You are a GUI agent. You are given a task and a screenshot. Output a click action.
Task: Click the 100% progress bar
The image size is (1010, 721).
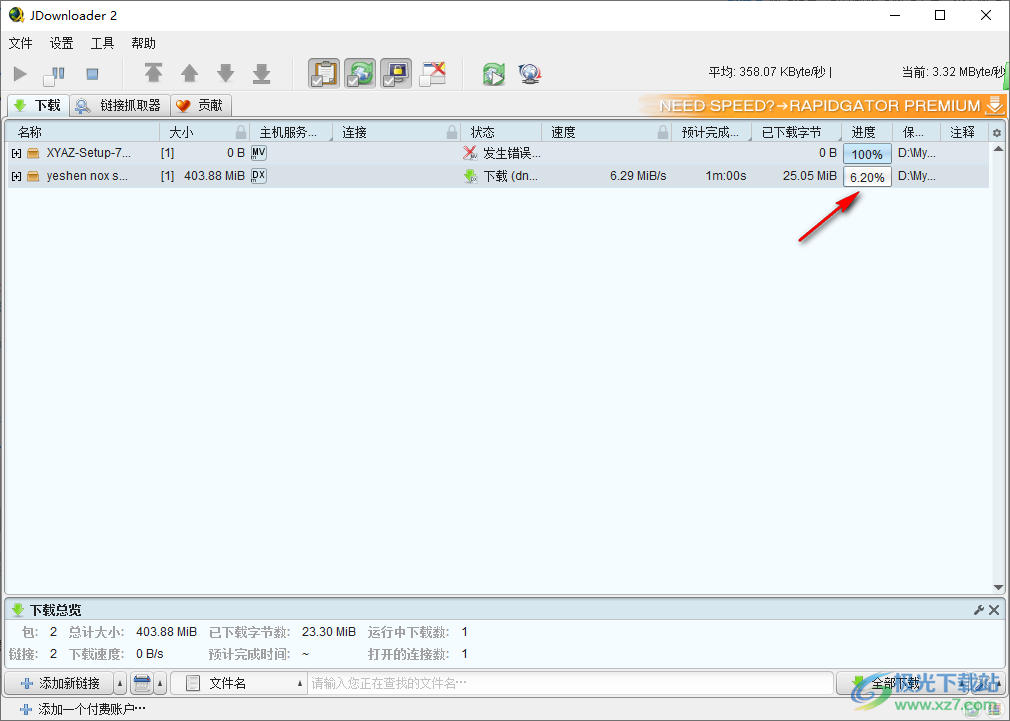pos(867,154)
